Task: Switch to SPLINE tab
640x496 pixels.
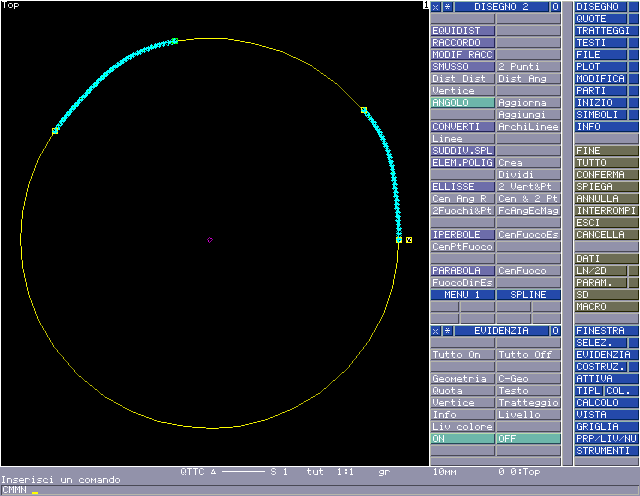Action: [529, 295]
